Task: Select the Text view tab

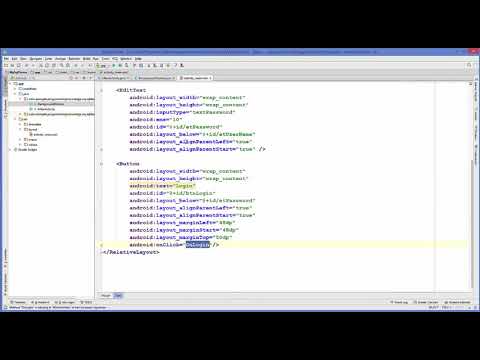Action: pos(118,296)
